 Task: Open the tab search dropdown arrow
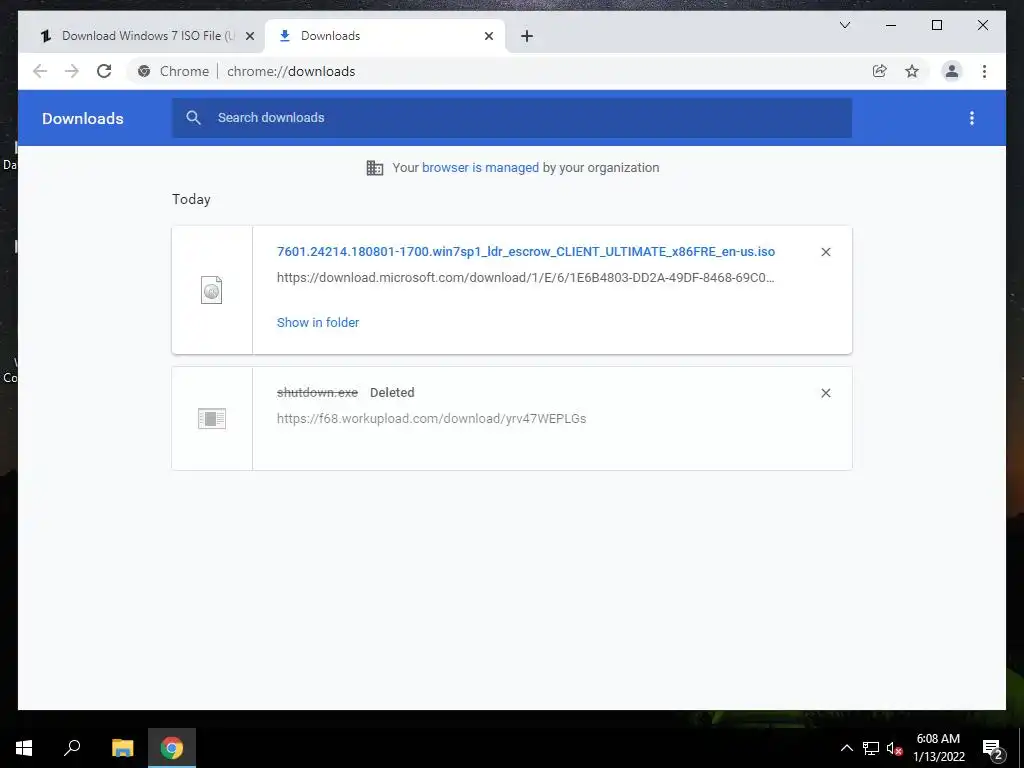coord(844,25)
